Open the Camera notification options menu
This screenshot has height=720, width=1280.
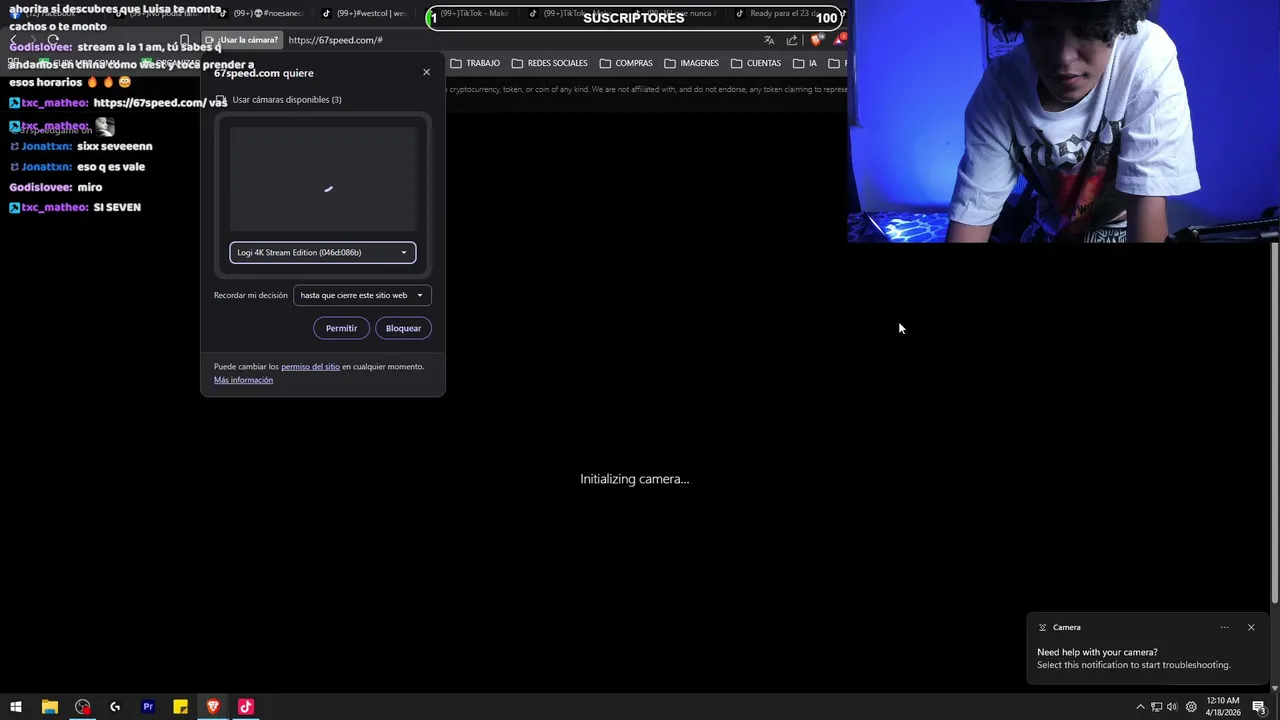pos(1224,627)
